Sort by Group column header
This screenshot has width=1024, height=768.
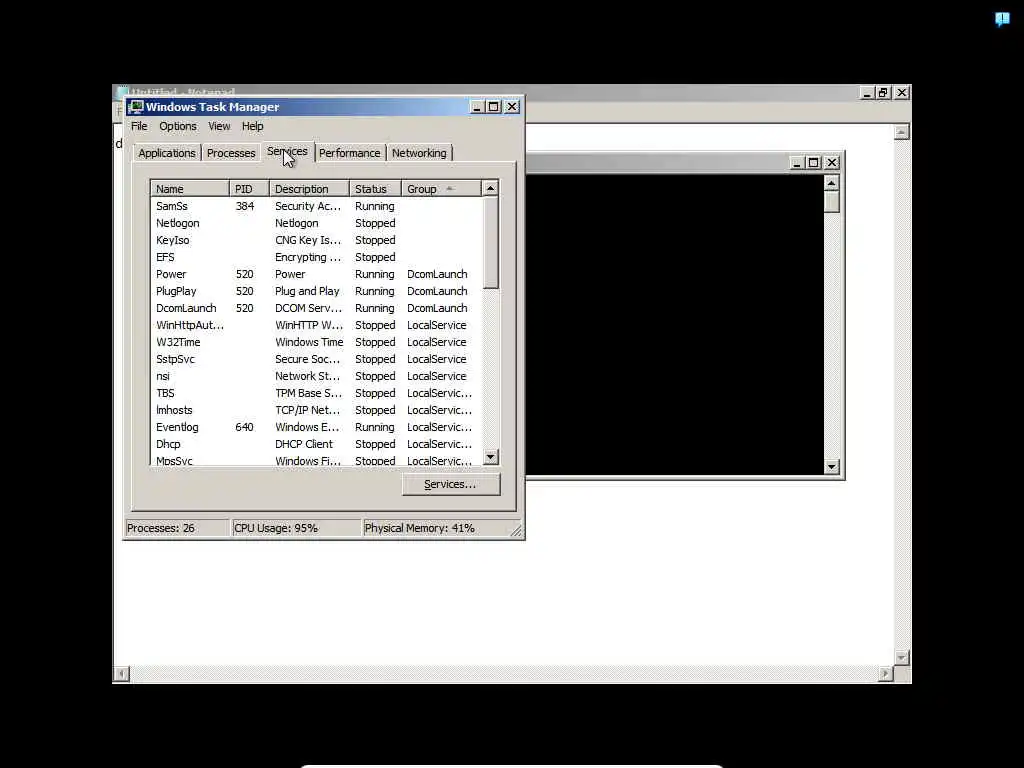[441, 189]
